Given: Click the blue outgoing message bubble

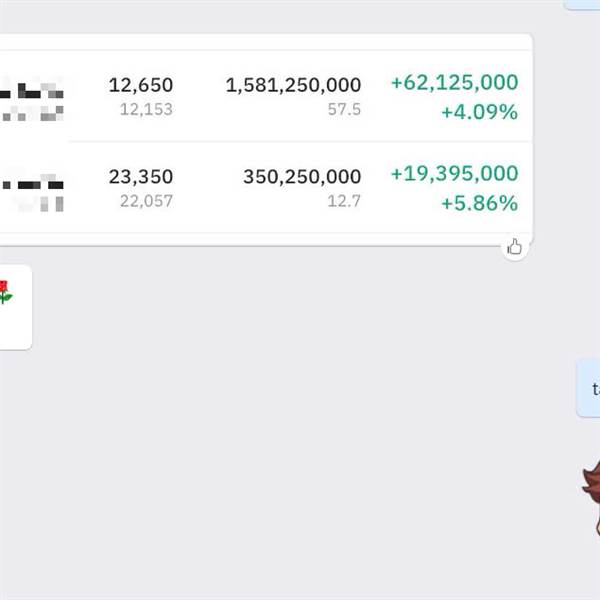Looking at the screenshot, I should click(x=588, y=388).
